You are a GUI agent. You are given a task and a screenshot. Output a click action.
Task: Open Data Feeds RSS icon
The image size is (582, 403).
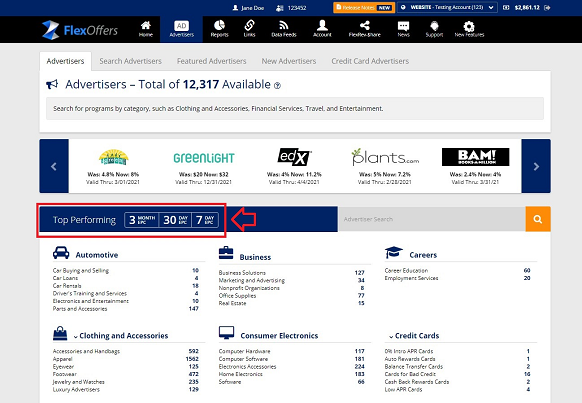pos(284,25)
